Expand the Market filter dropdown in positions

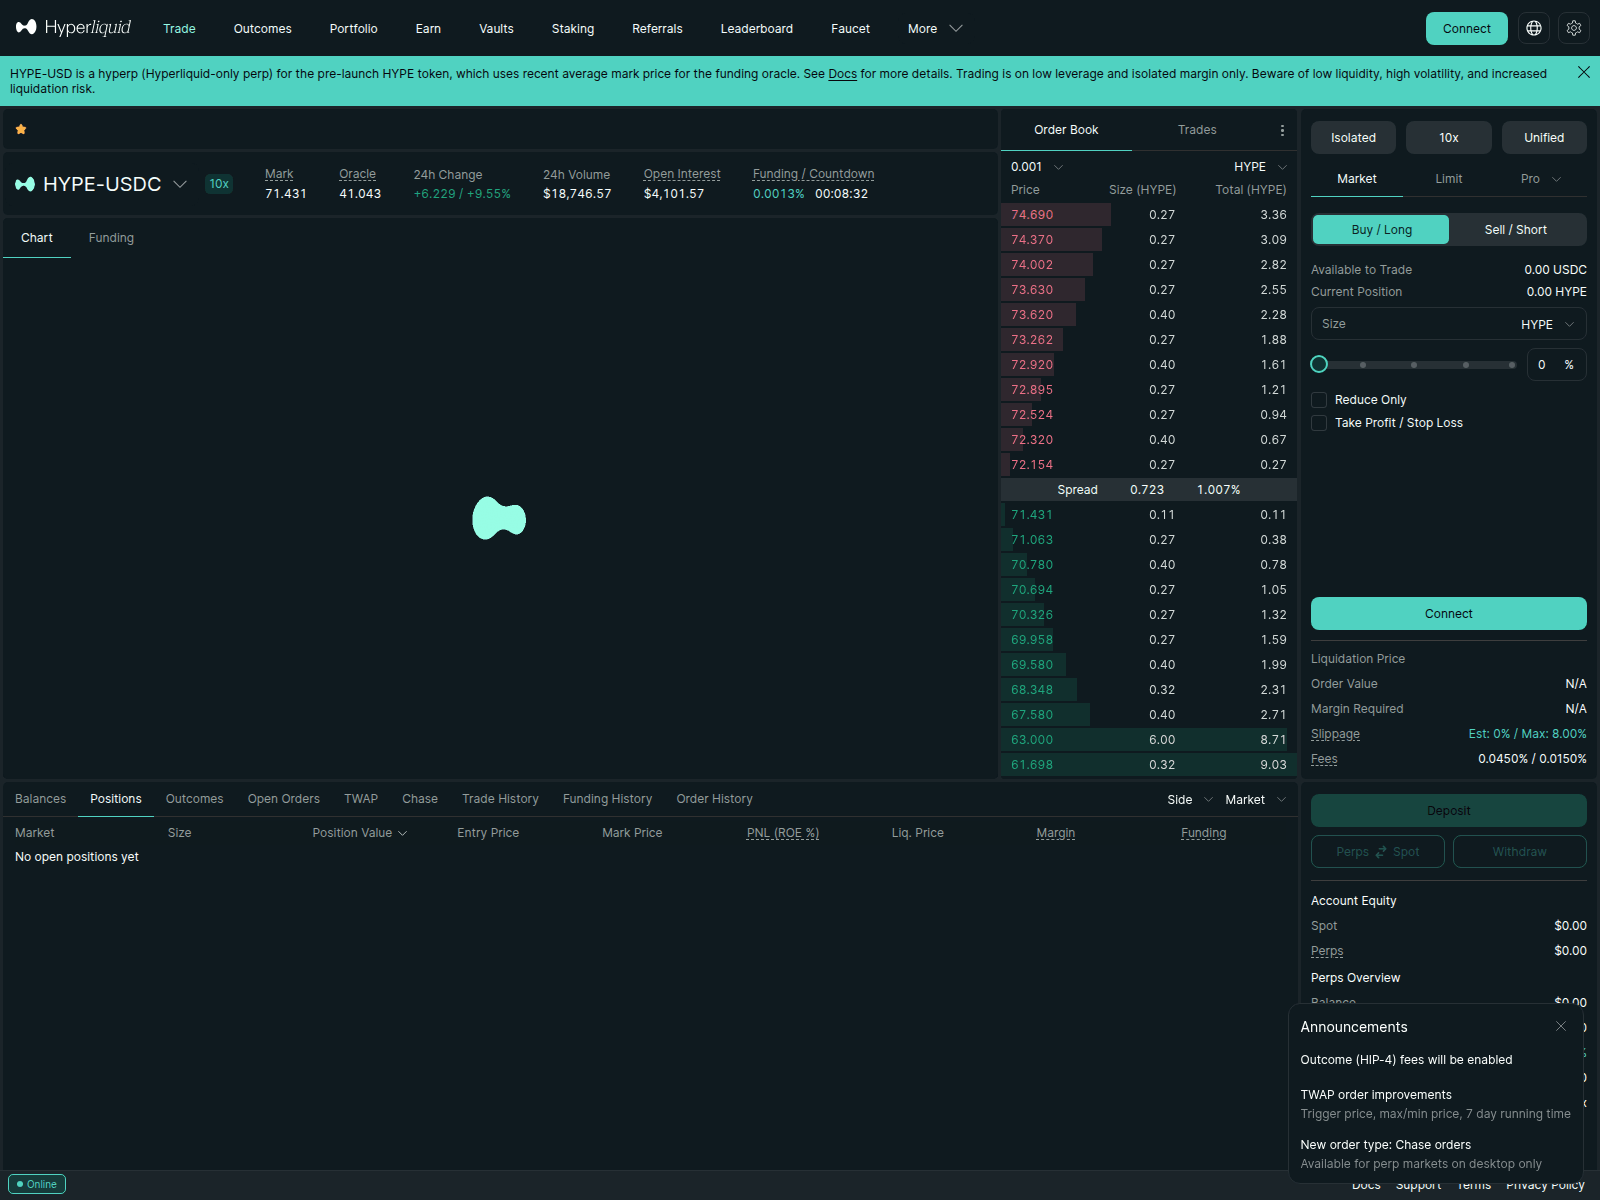pos(1255,800)
